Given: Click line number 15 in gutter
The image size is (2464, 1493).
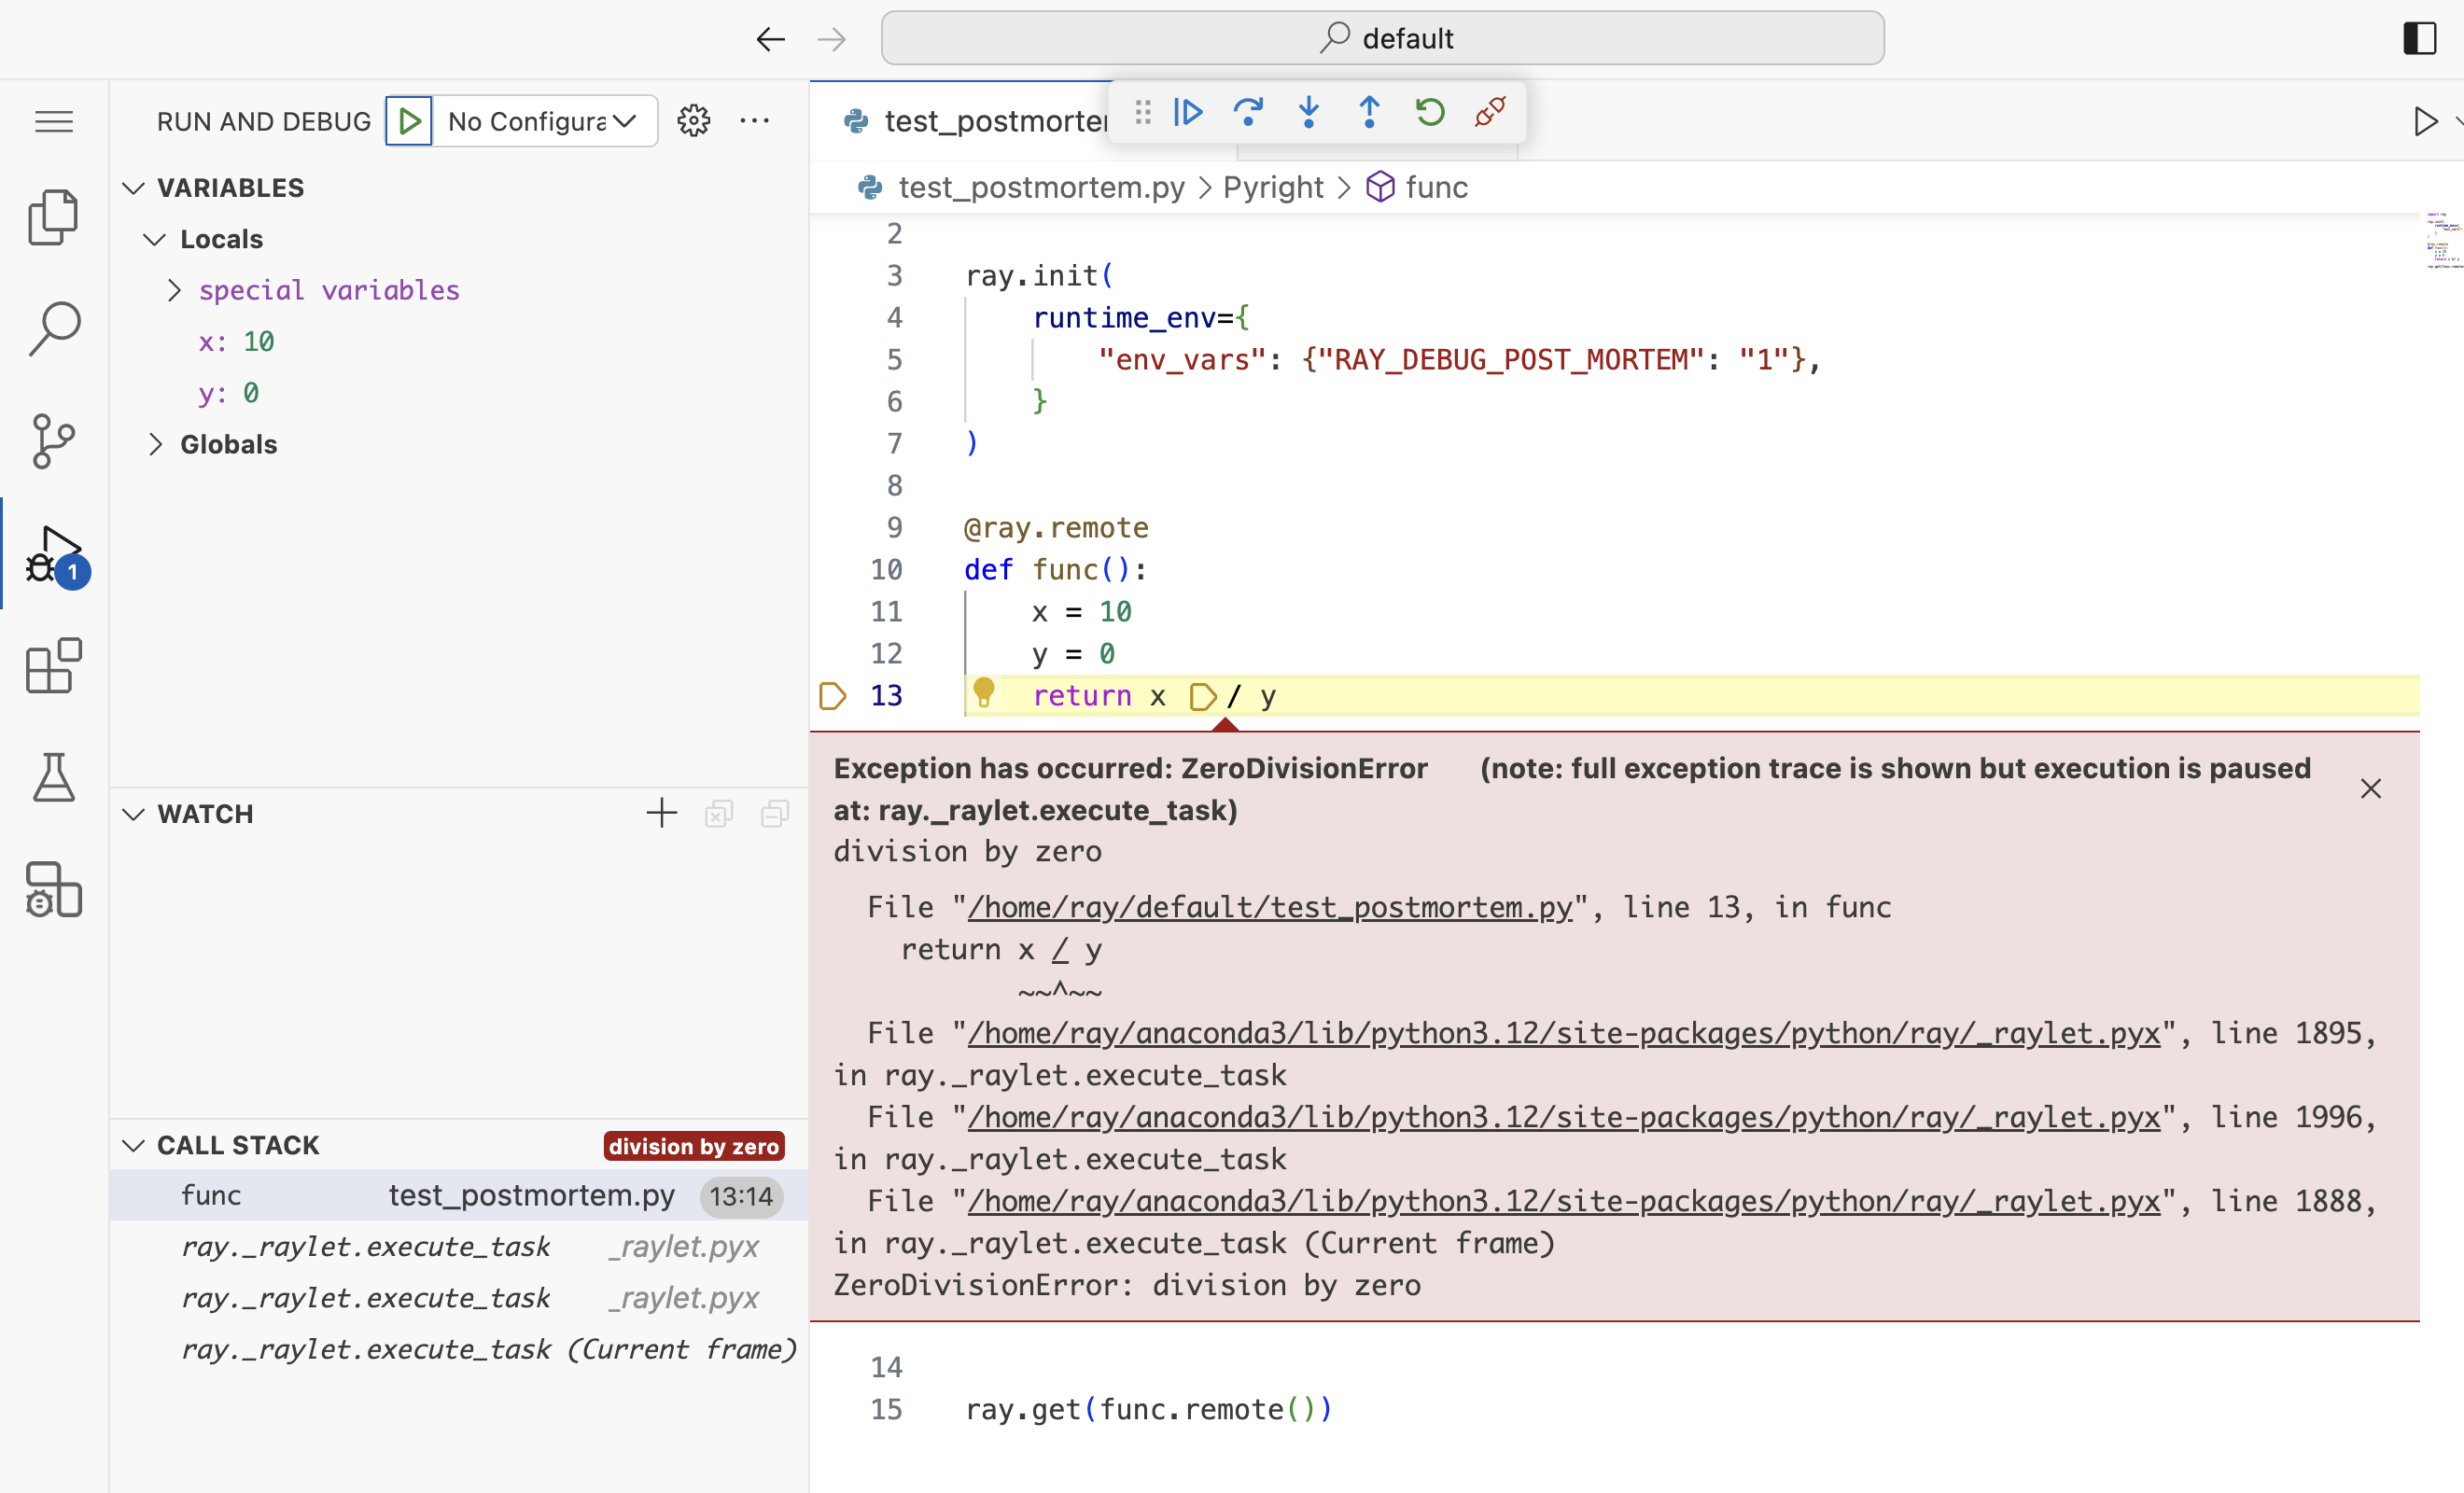Looking at the screenshot, I should point(886,1409).
